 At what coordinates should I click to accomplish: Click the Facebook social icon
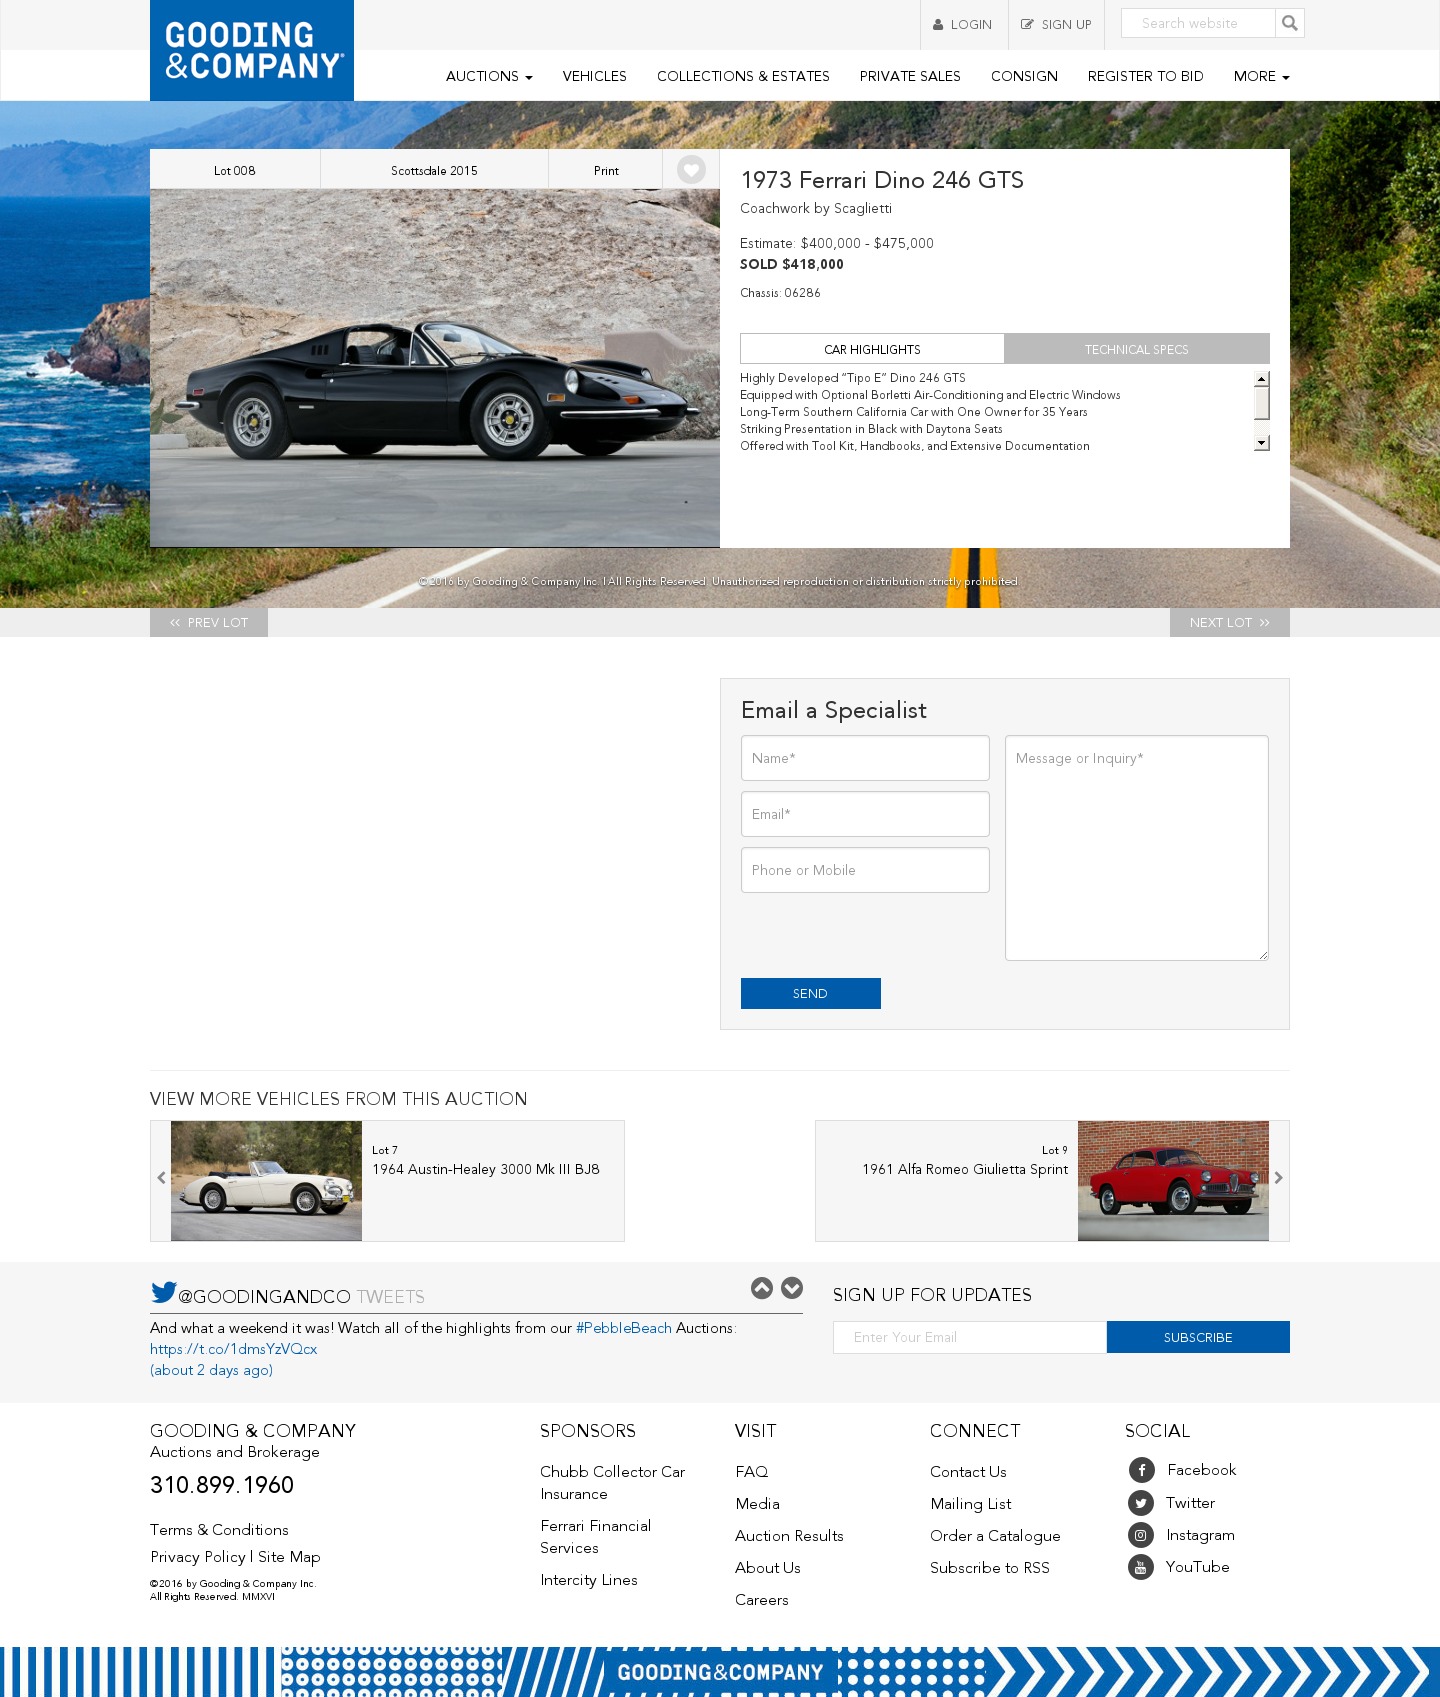click(x=1141, y=1470)
